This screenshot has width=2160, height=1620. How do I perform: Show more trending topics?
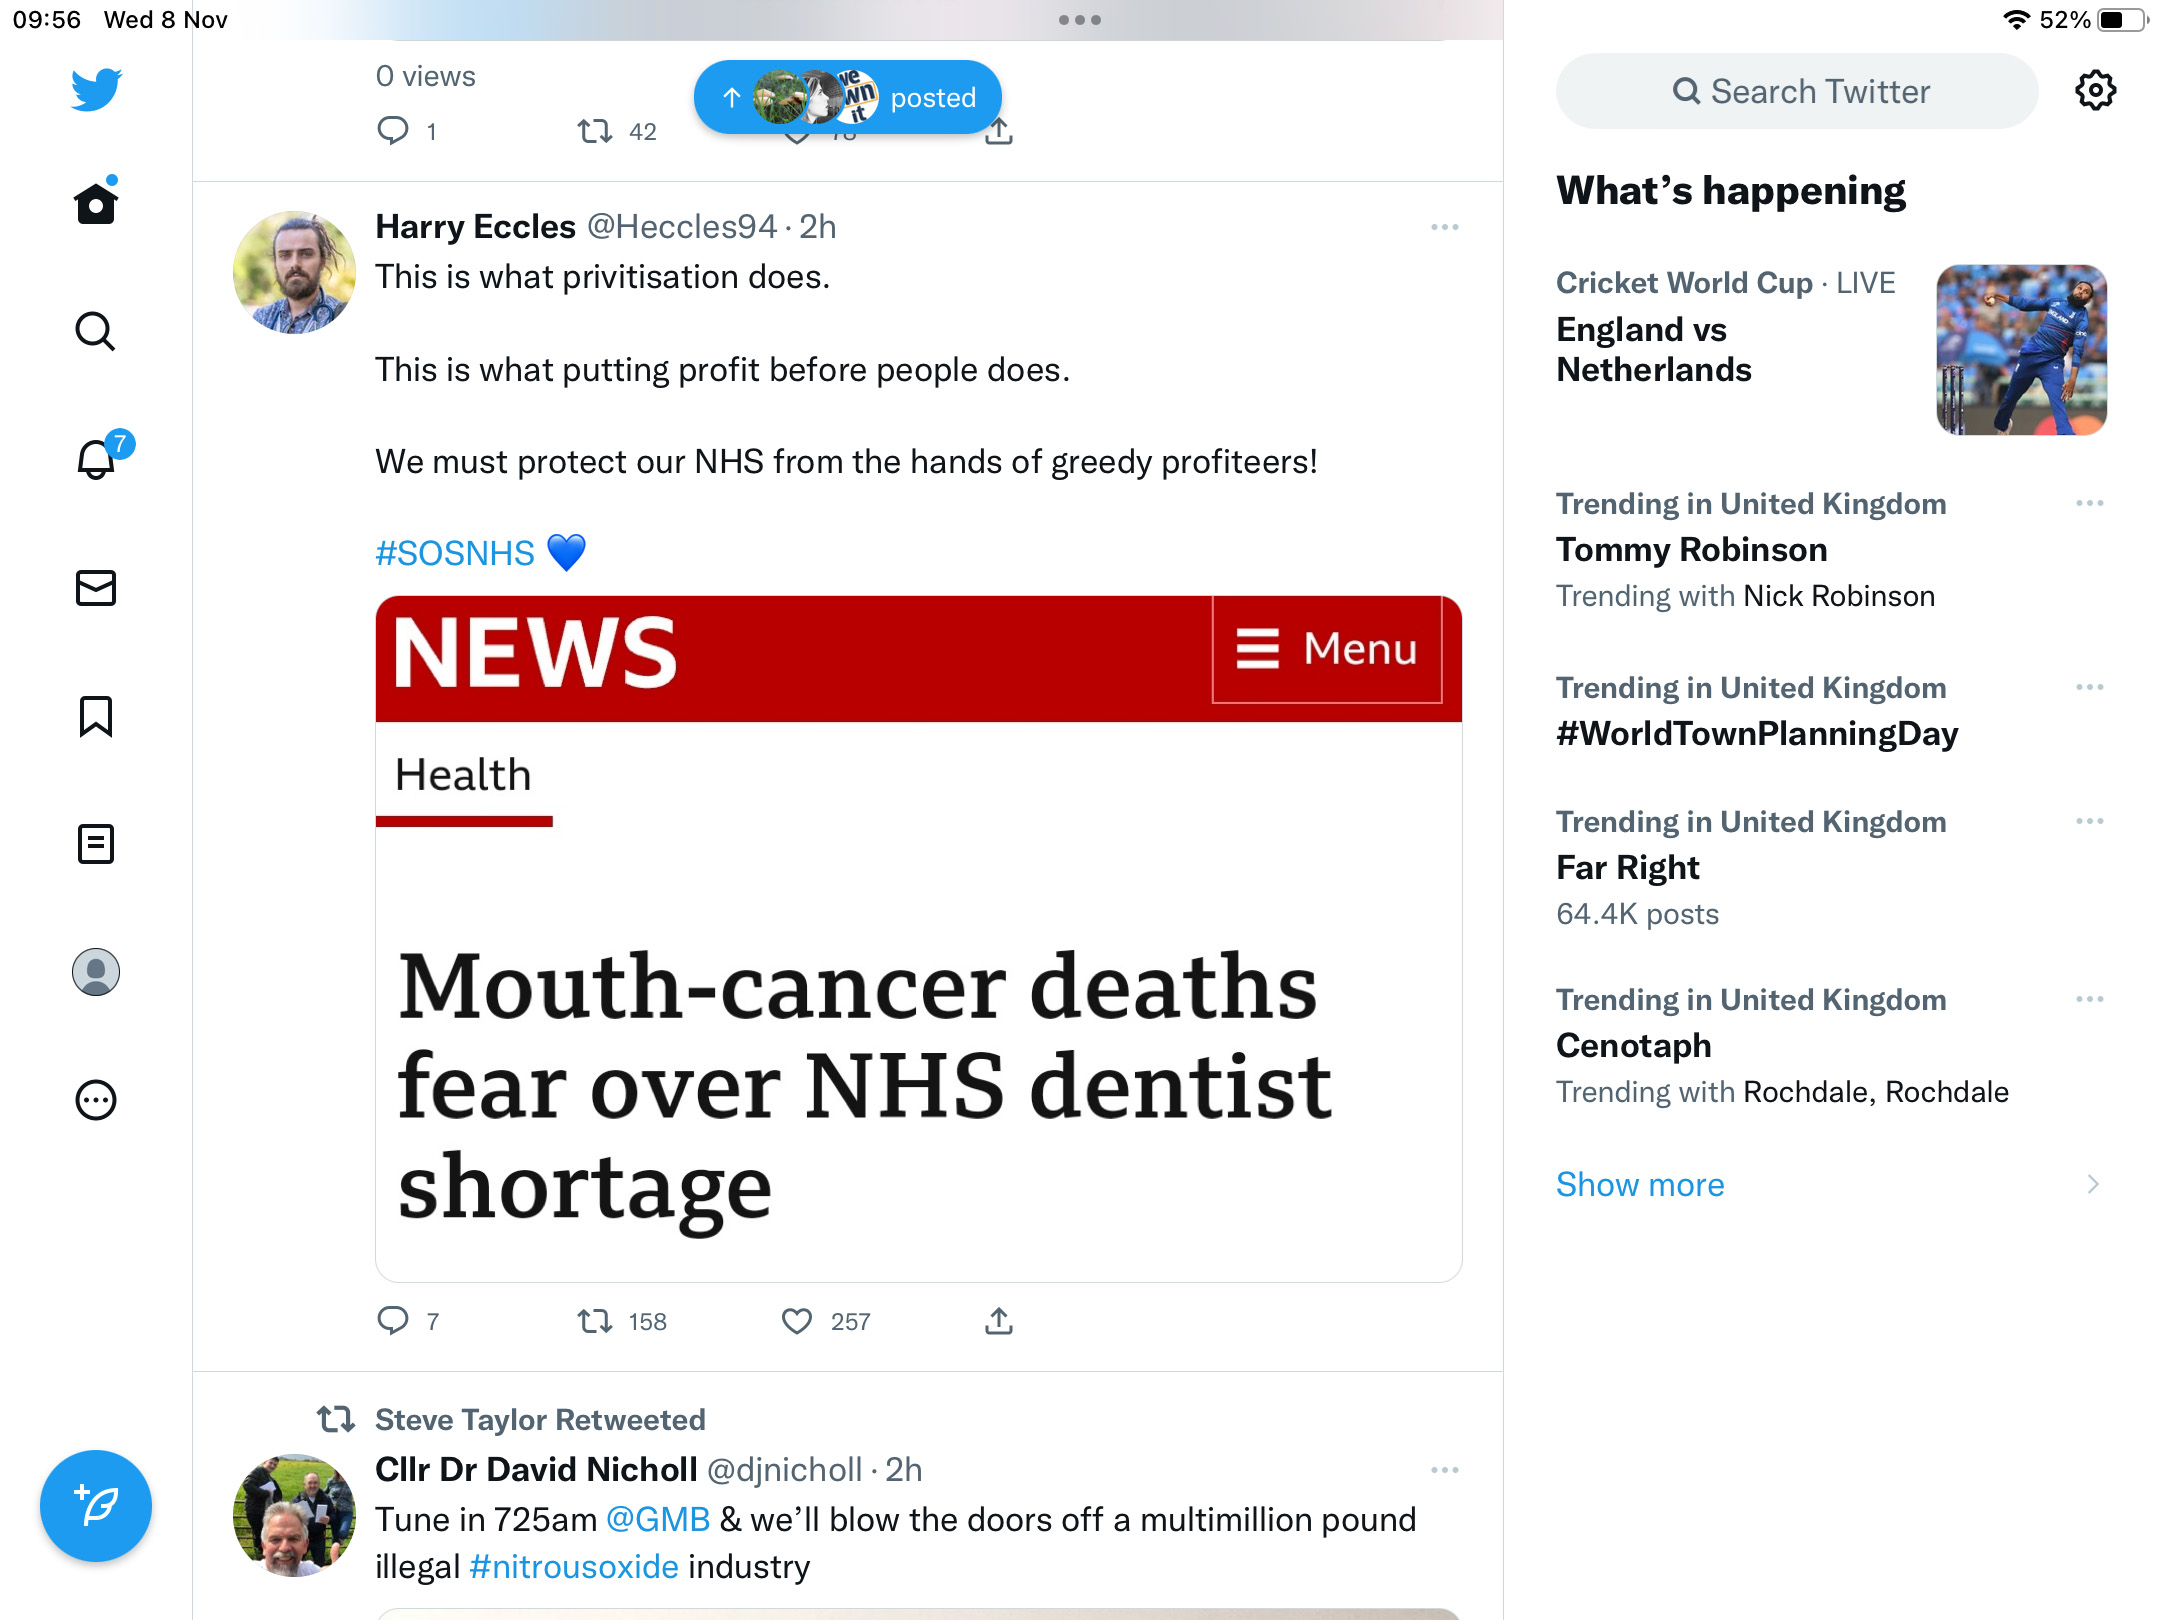pyautogui.click(x=1640, y=1185)
